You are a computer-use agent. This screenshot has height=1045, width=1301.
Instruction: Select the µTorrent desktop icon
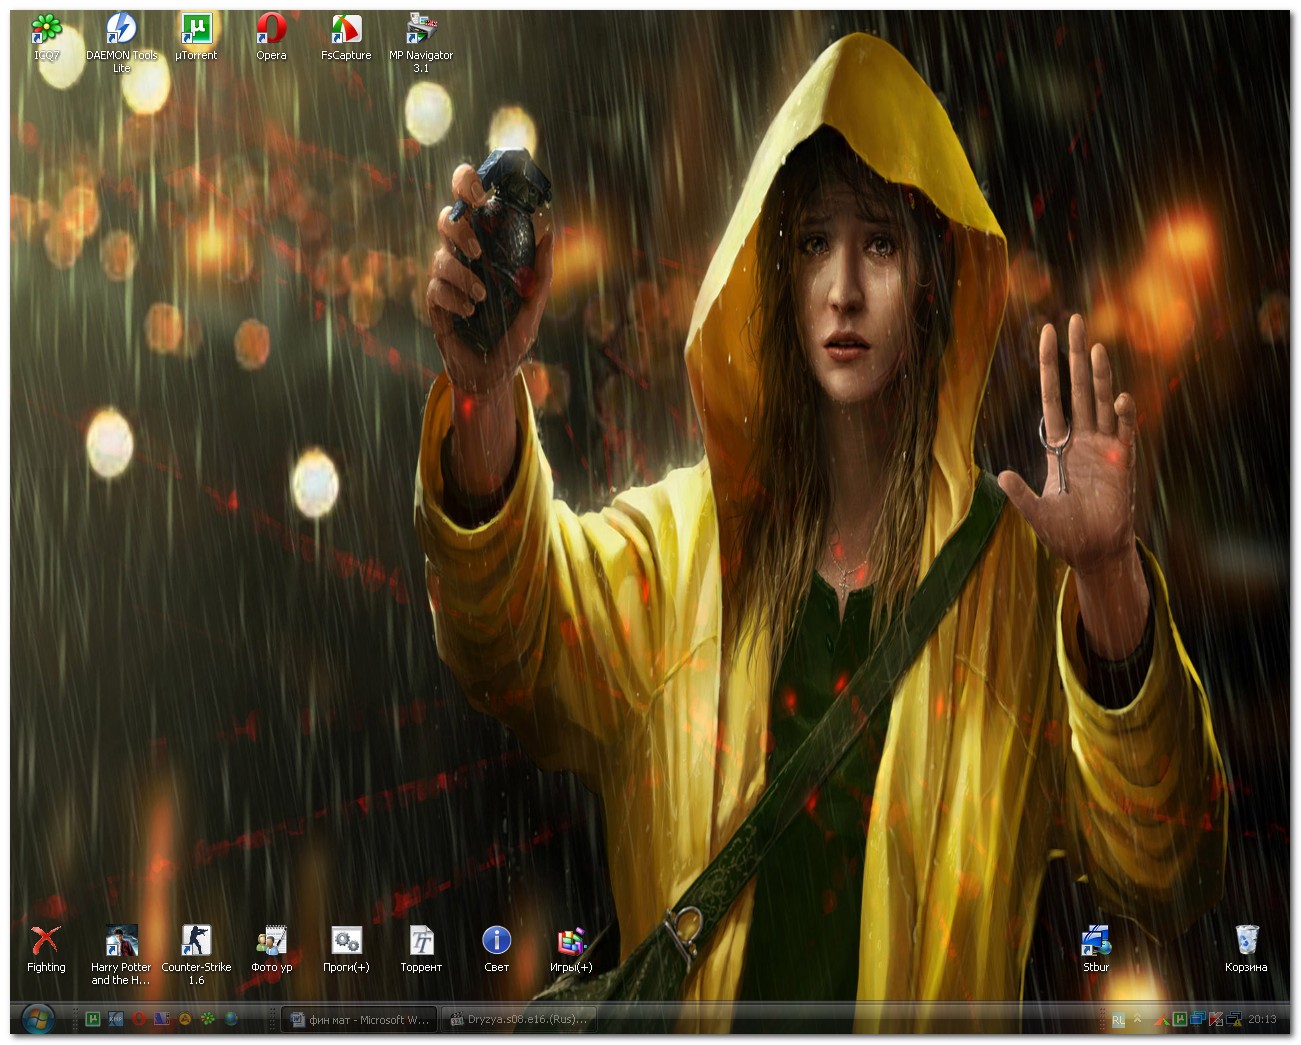196,30
